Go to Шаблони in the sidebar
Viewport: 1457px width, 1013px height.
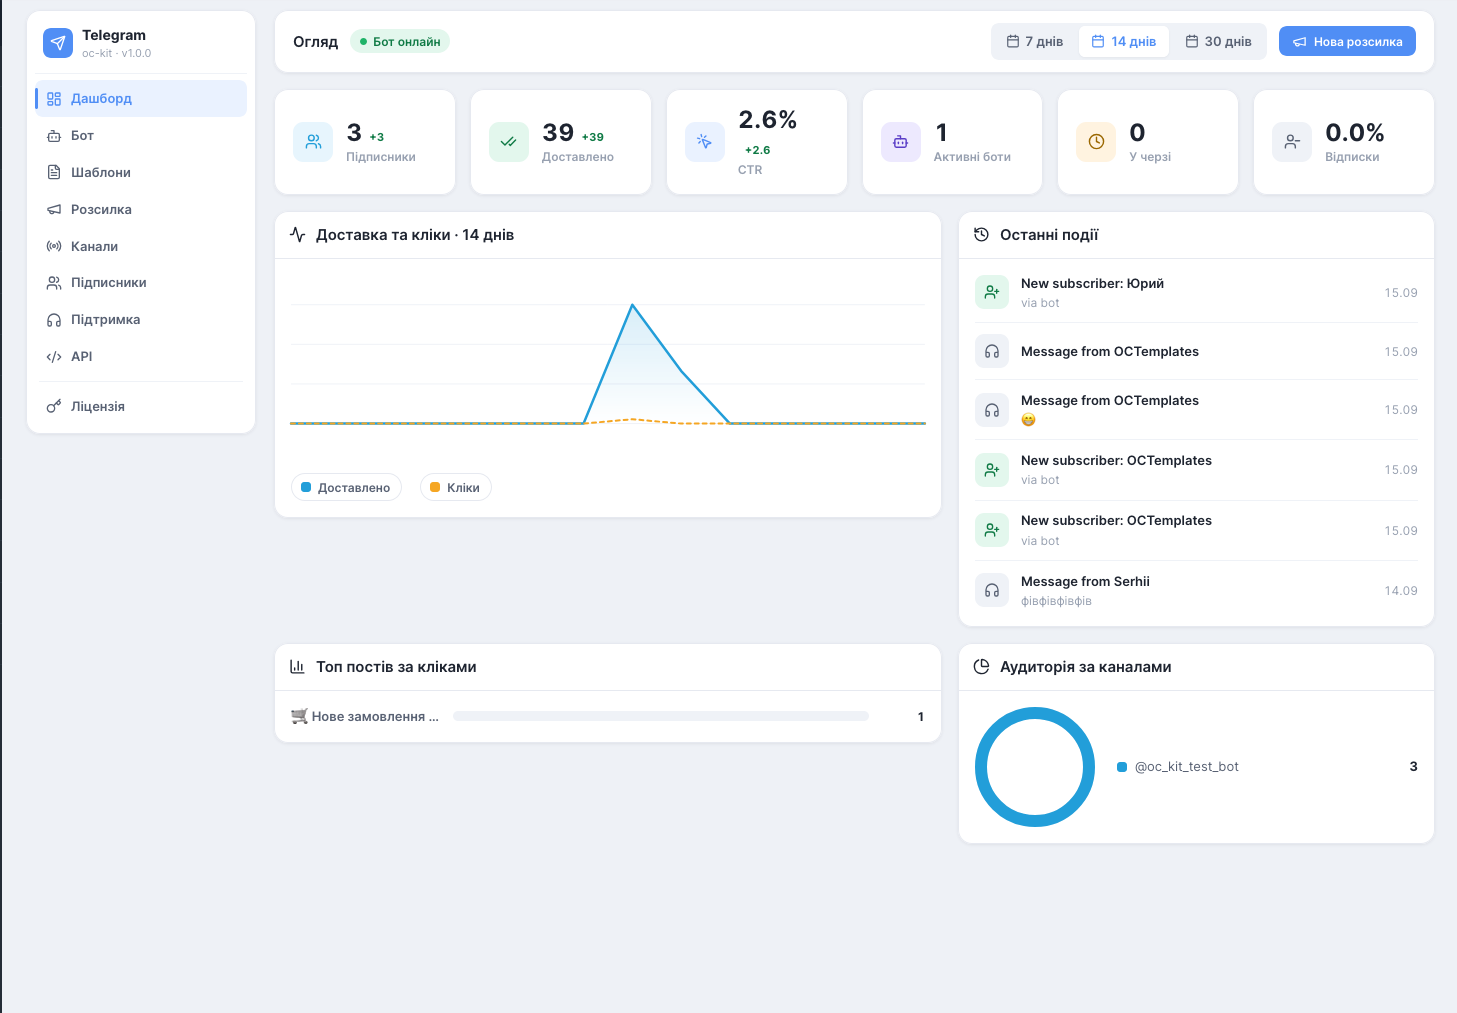[x=141, y=172]
